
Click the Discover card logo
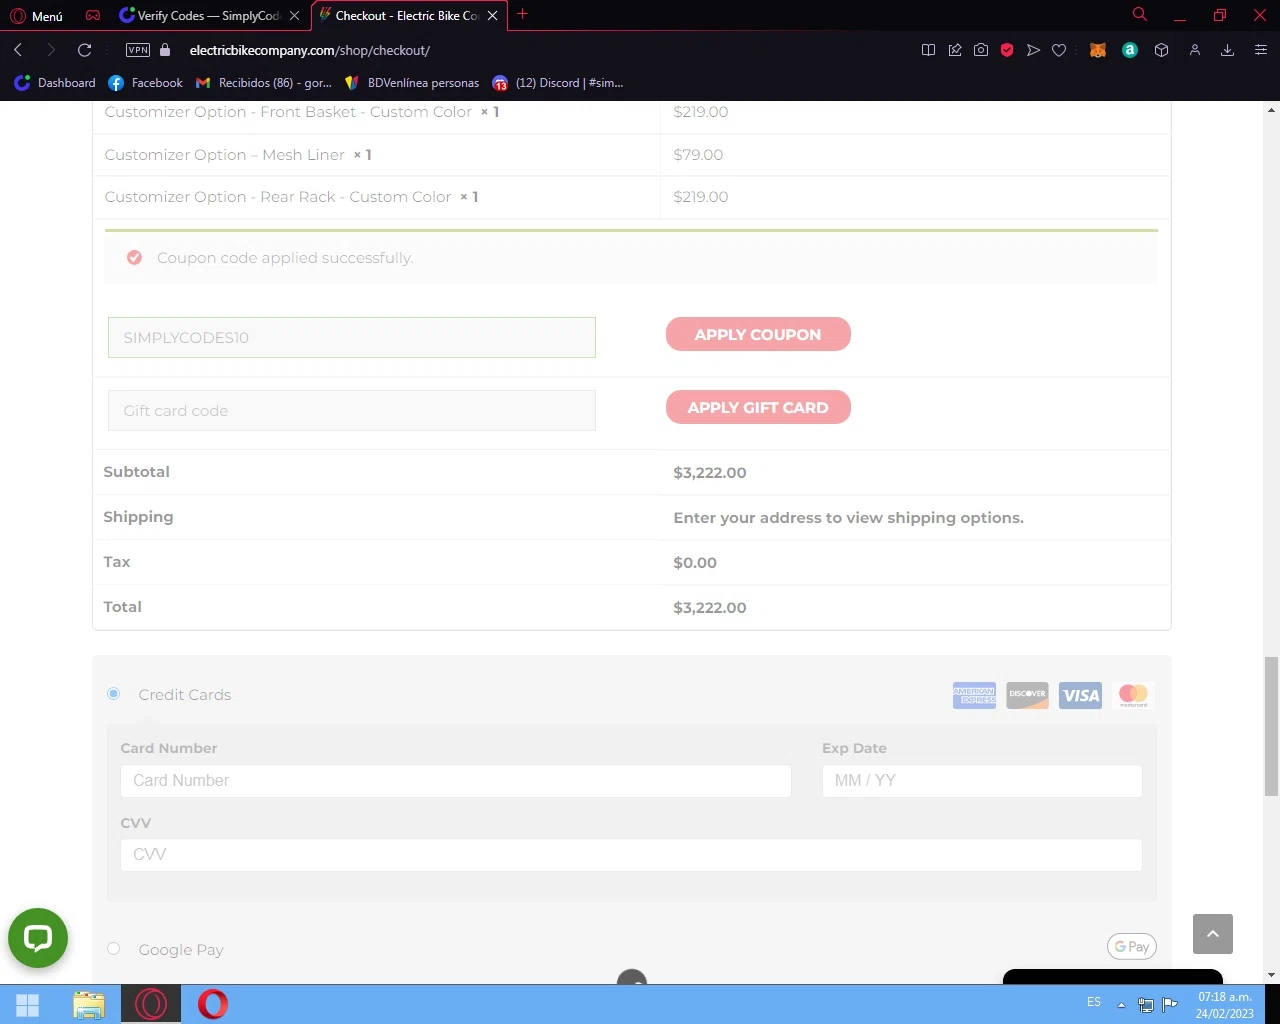pyautogui.click(x=1028, y=695)
